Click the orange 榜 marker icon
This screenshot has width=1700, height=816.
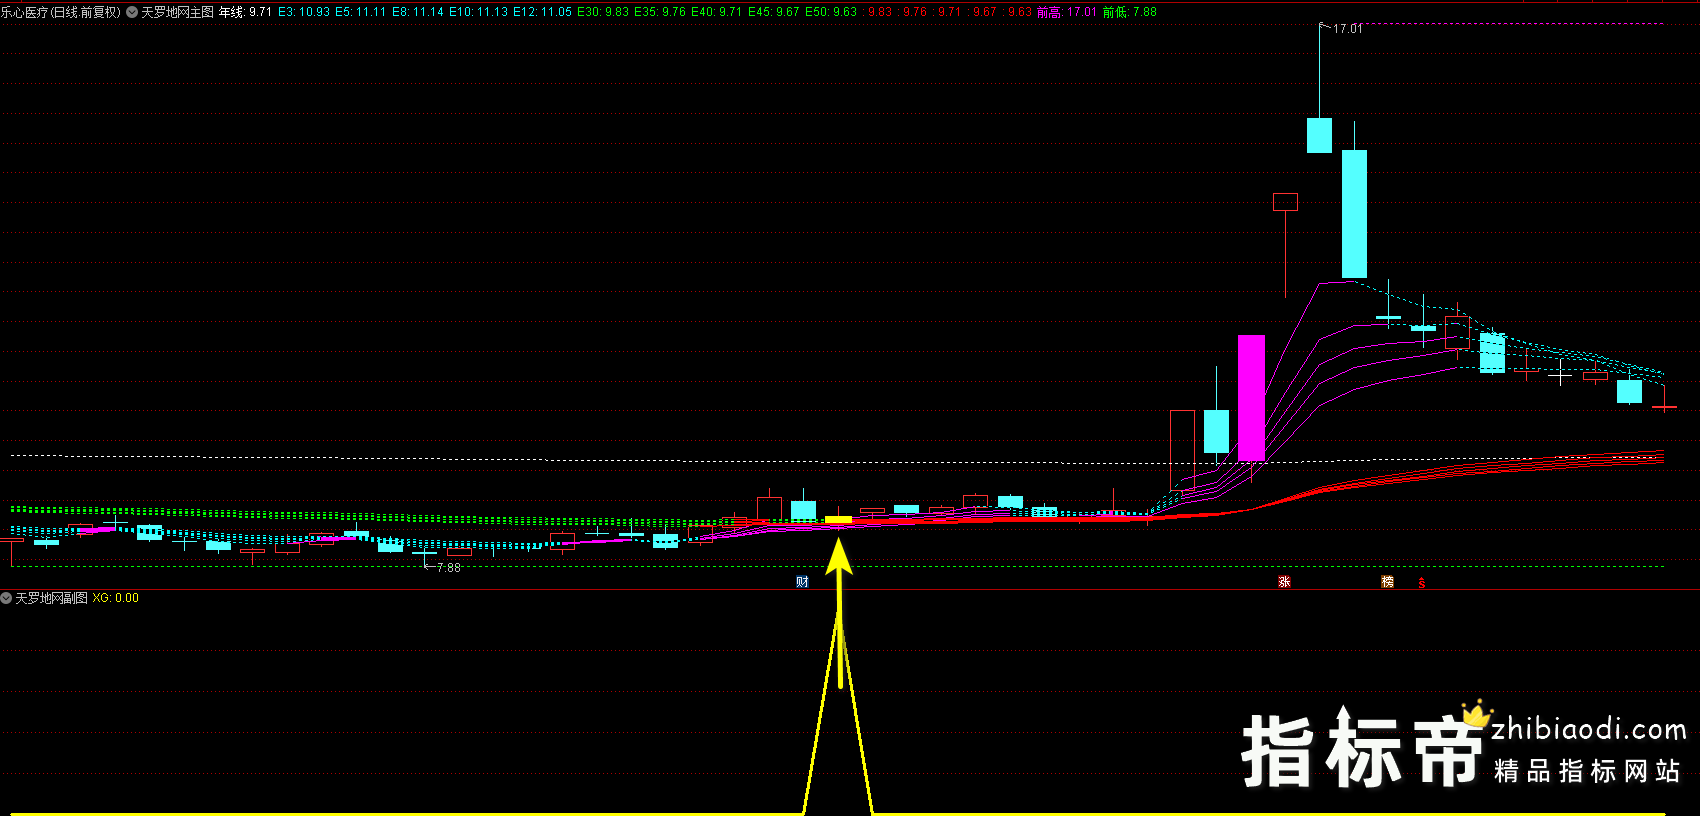click(x=1387, y=582)
